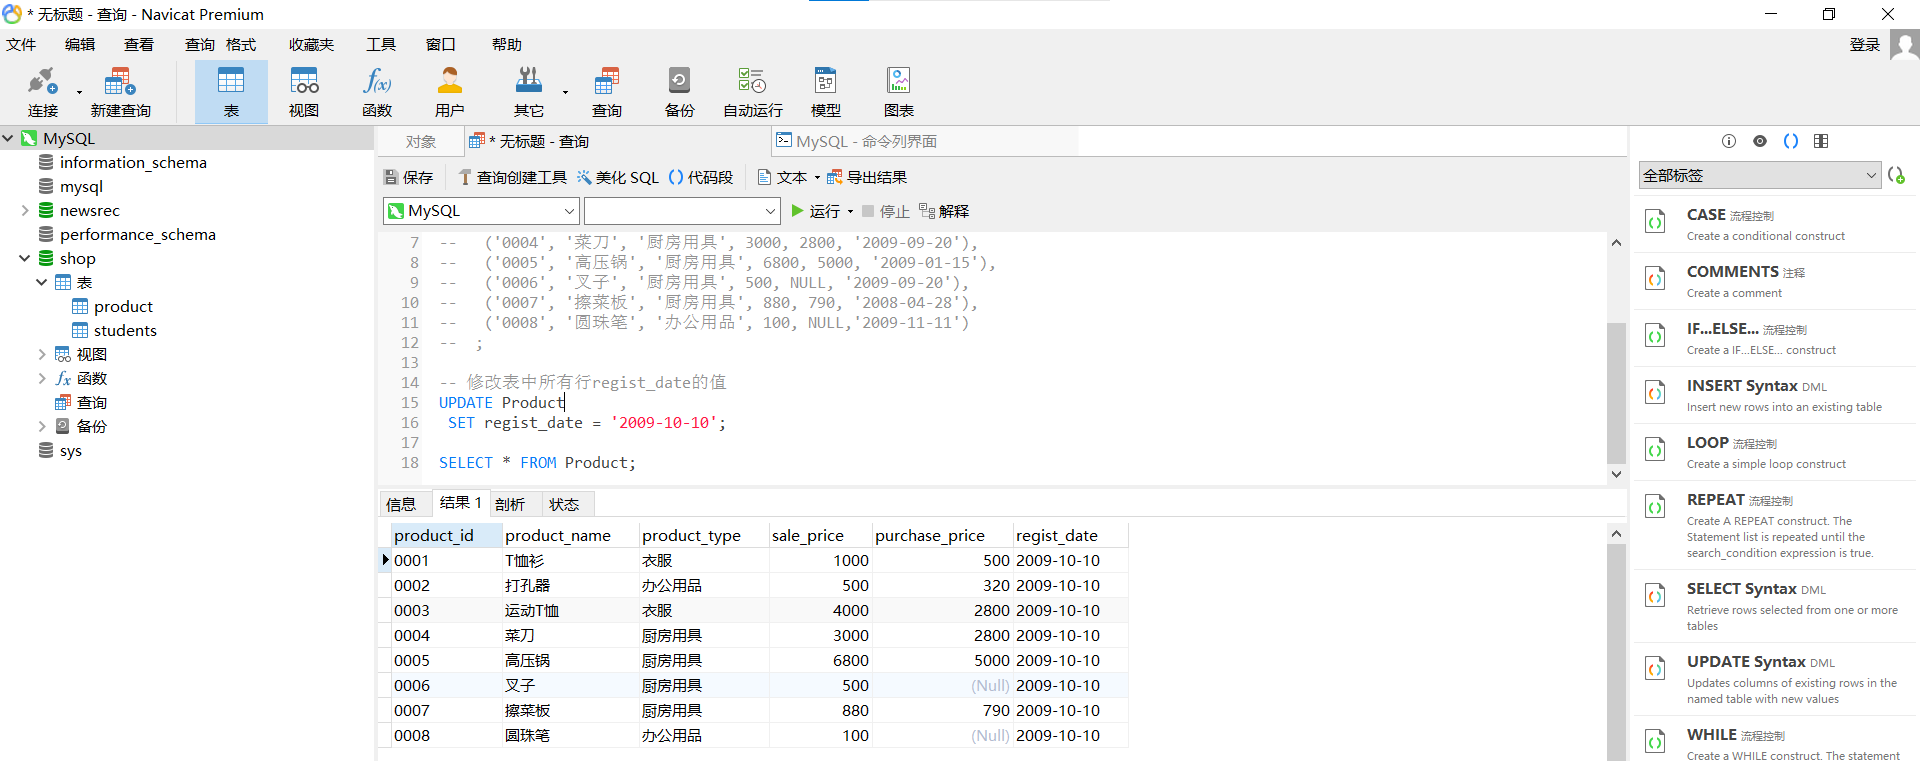Click the UPDATE Syntax snippet icon
The image size is (1920, 761).
pyautogui.click(x=1656, y=668)
